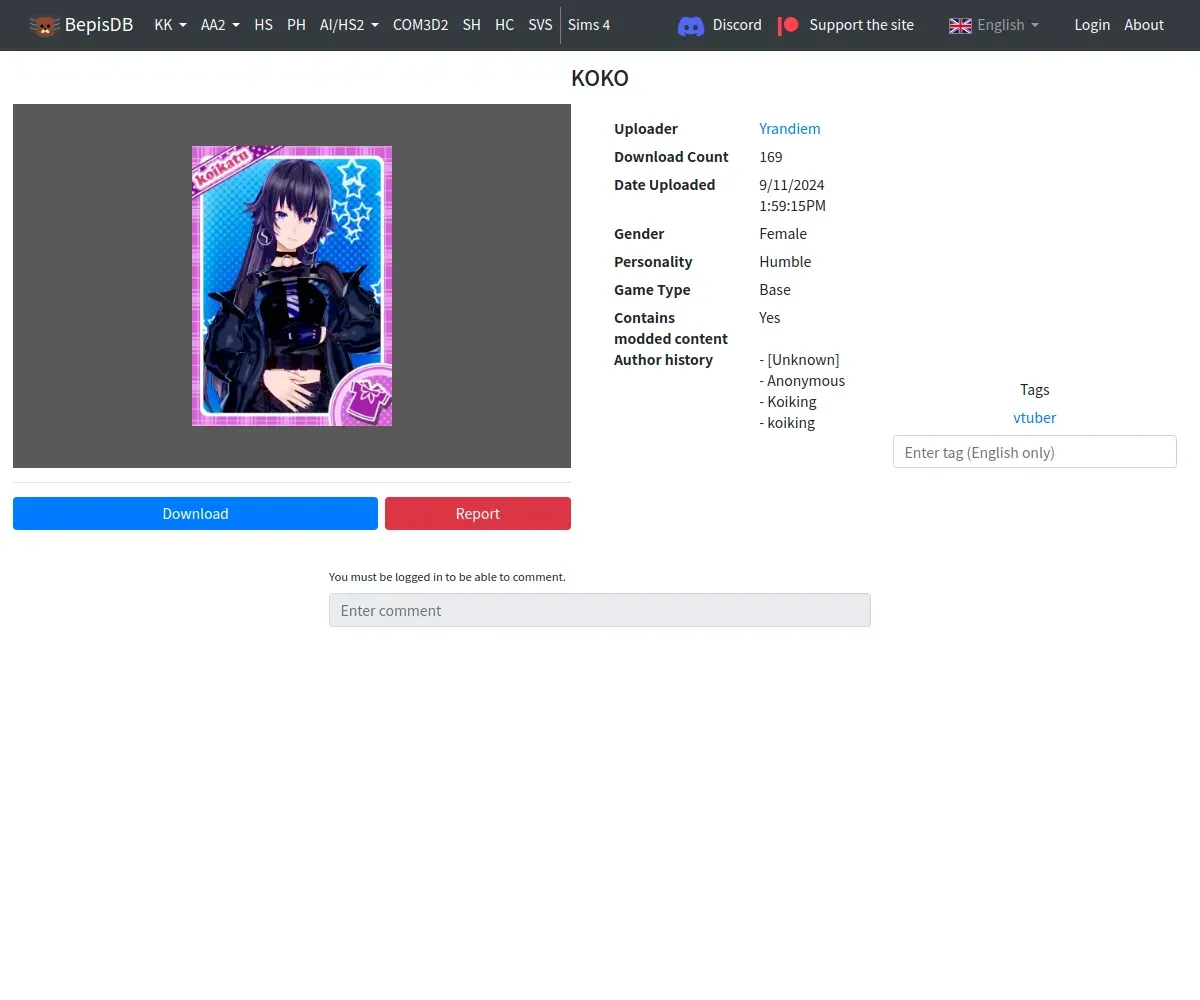Click the KOKO page title
The height and width of the screenshot is (1000, 1200).
[x=600, y=79]
